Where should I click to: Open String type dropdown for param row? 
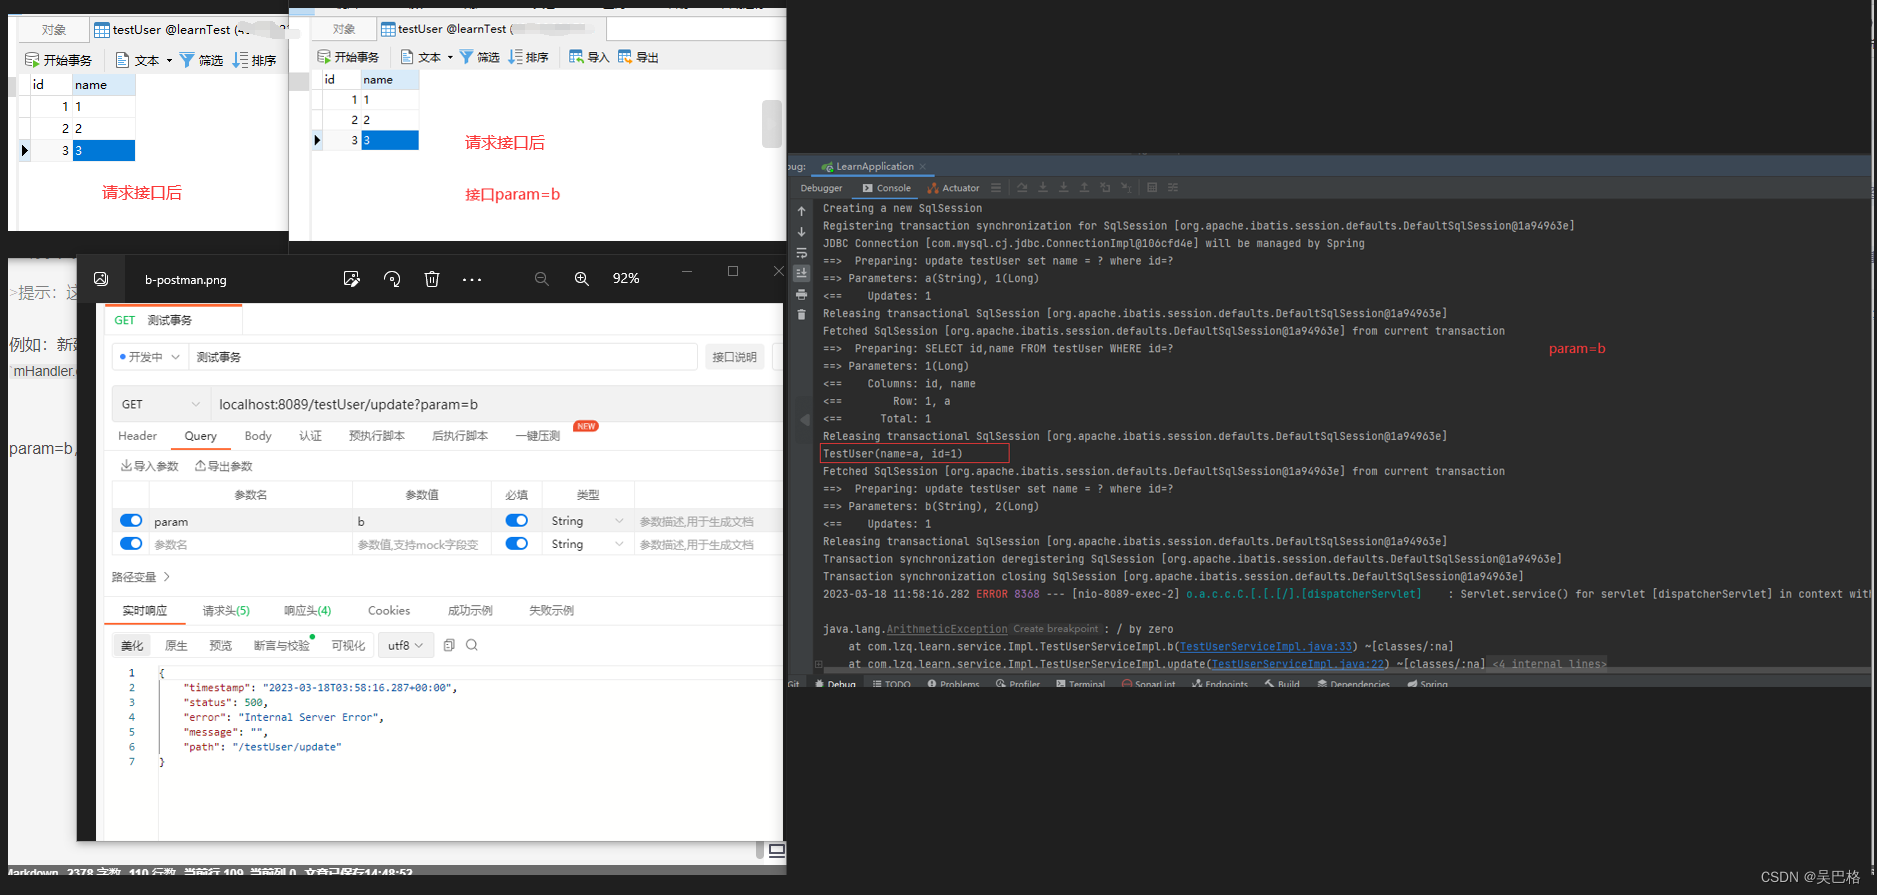[x=587, y=521]
